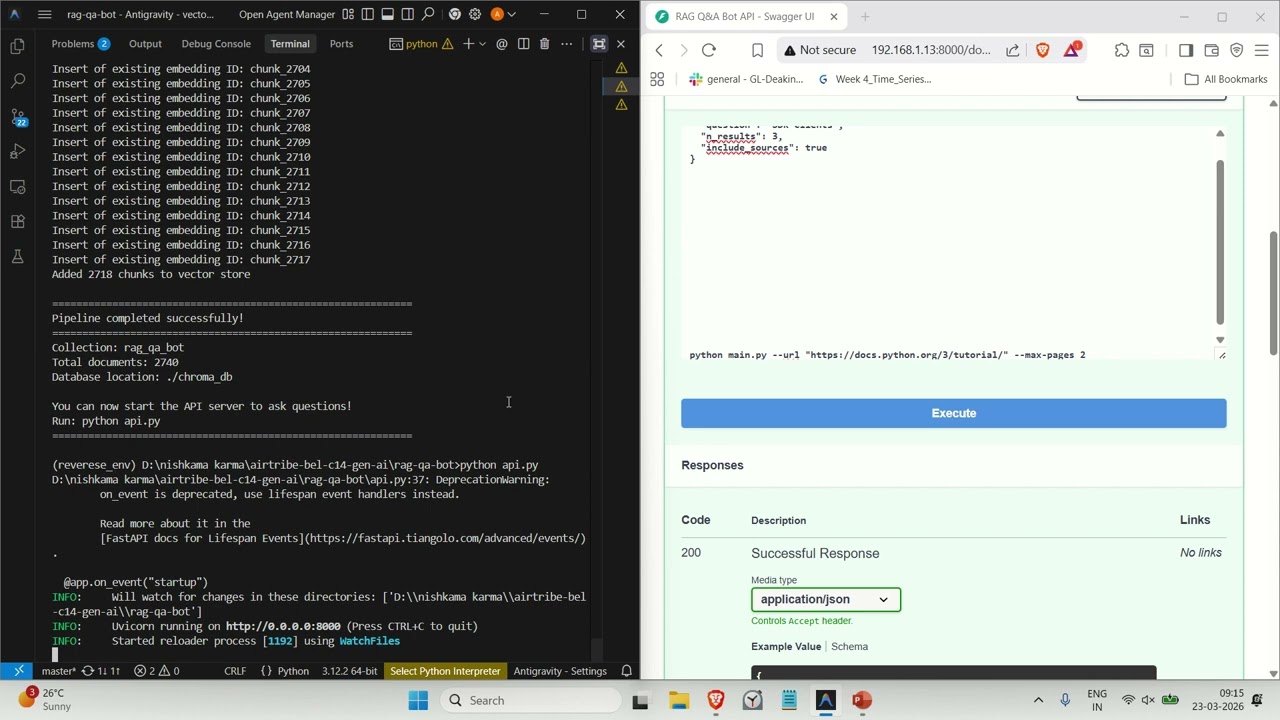Image resolution: width=1280 pixels, height=720 pixels.
Task: Open the Extensions view in the activity bar
Action: [x=17, y=222]
